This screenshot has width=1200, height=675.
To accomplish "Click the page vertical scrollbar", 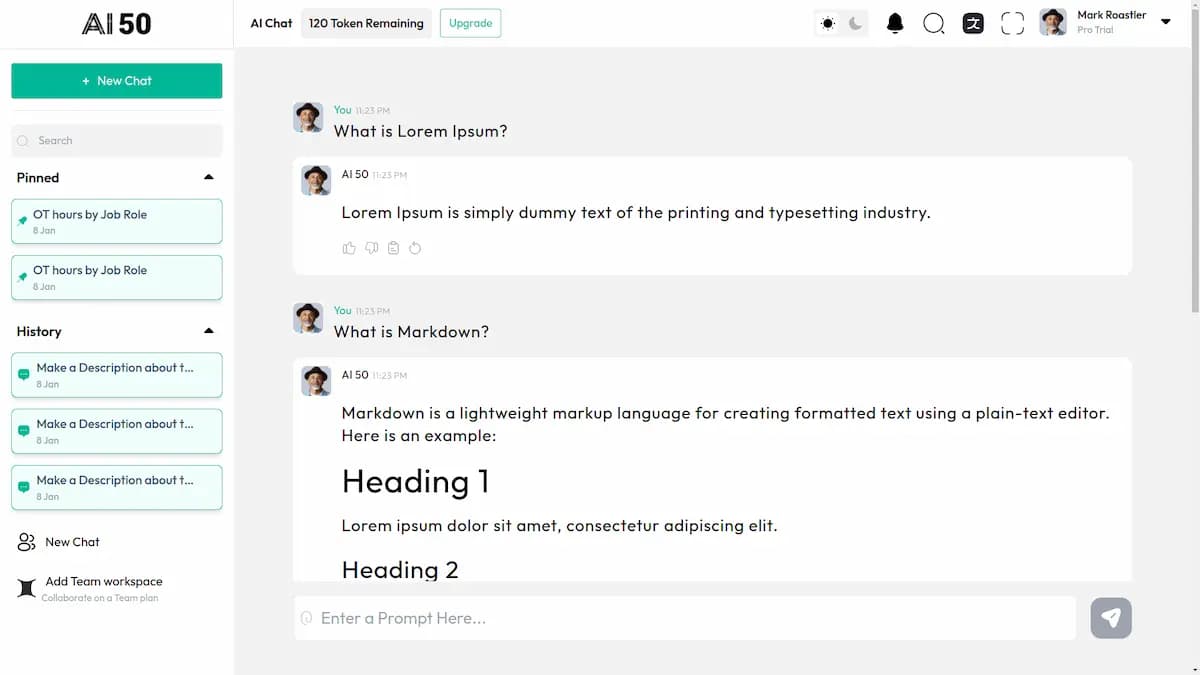I will coord(1195,160).
